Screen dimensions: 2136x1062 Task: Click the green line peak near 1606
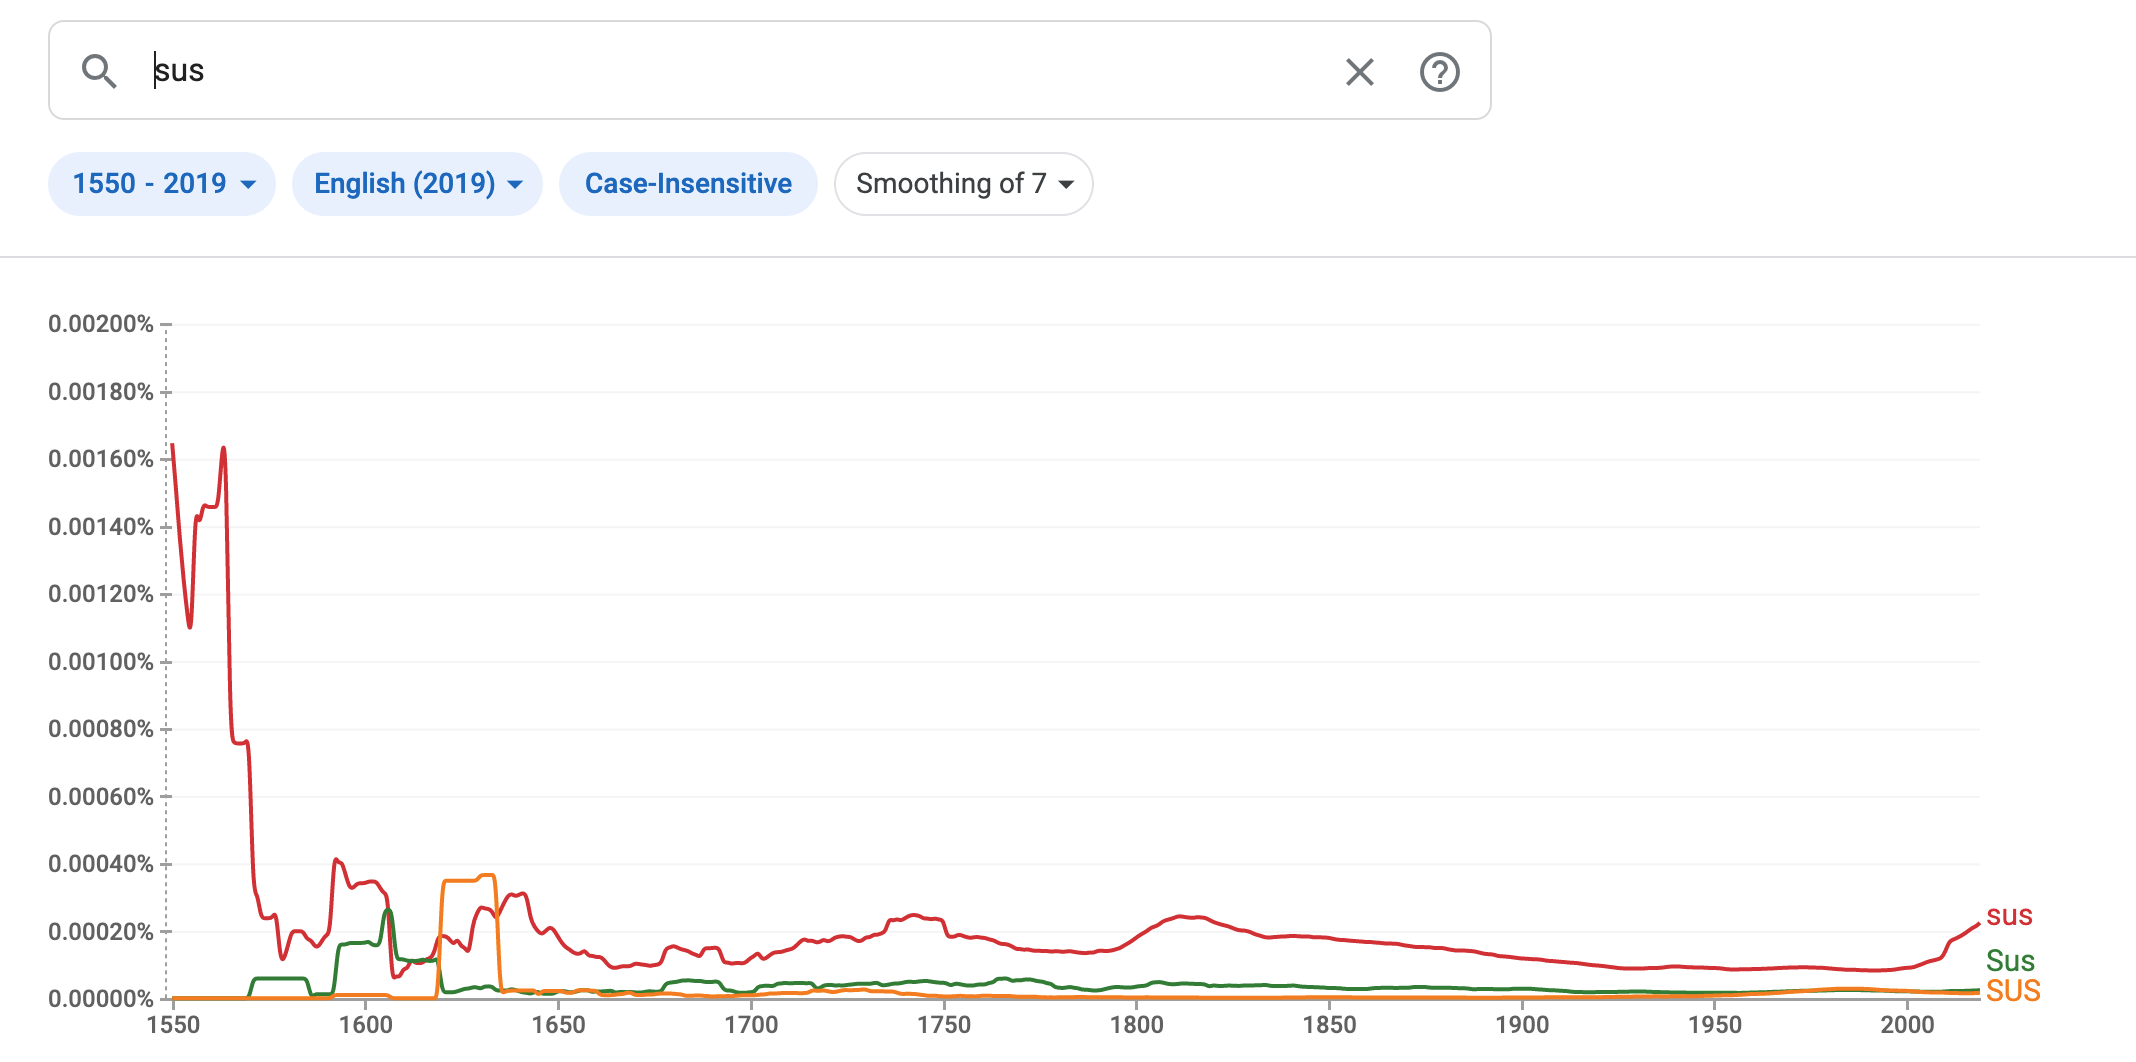click(x=388, y=910)
